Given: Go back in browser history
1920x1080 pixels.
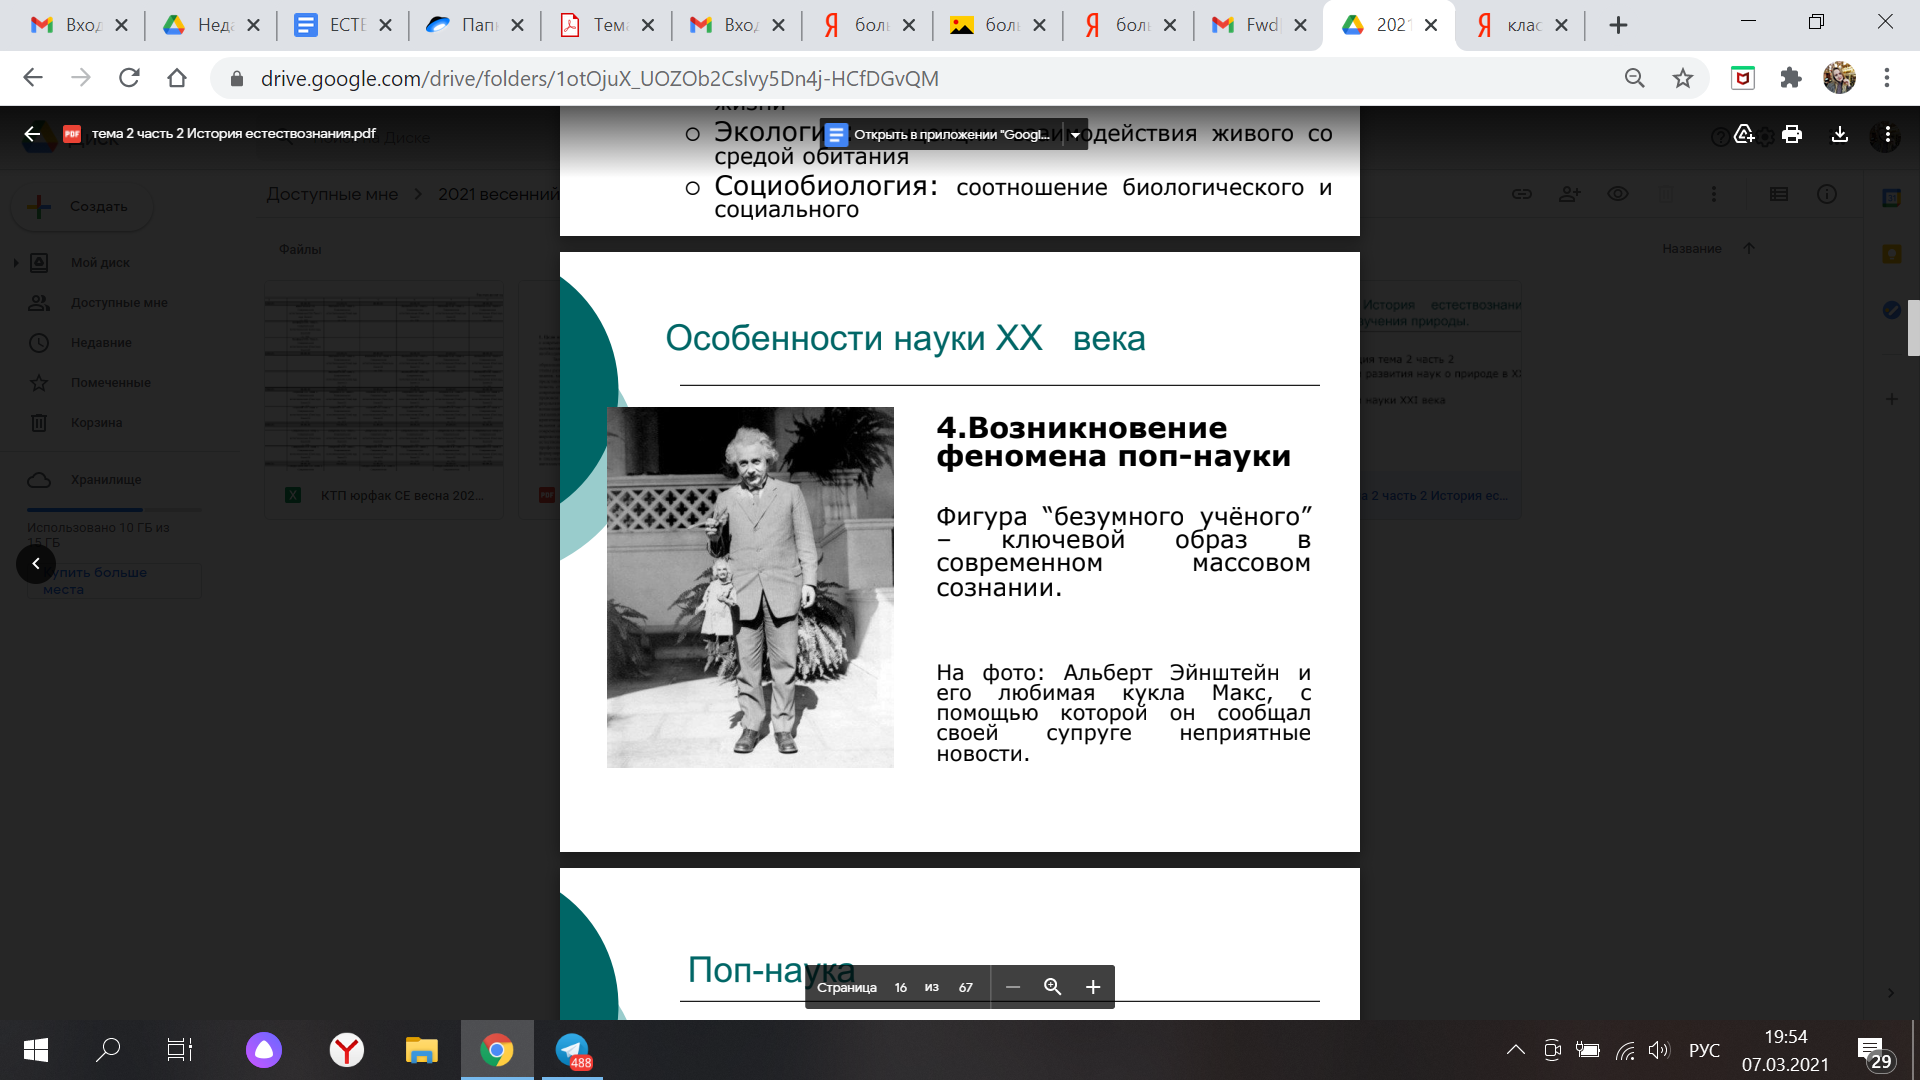Looking at the screenshot, I should click(x=33, y=78).
